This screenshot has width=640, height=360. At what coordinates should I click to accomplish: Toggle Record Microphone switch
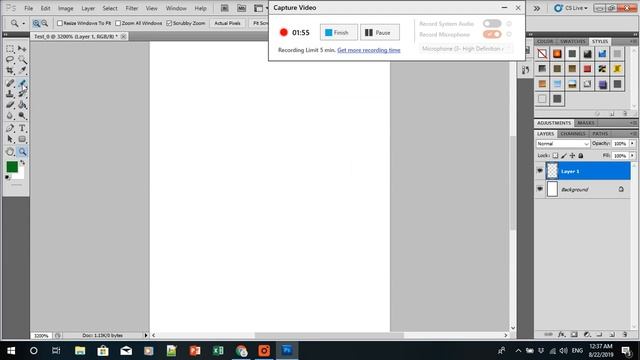pyautogui.click(x=492, y=34)
